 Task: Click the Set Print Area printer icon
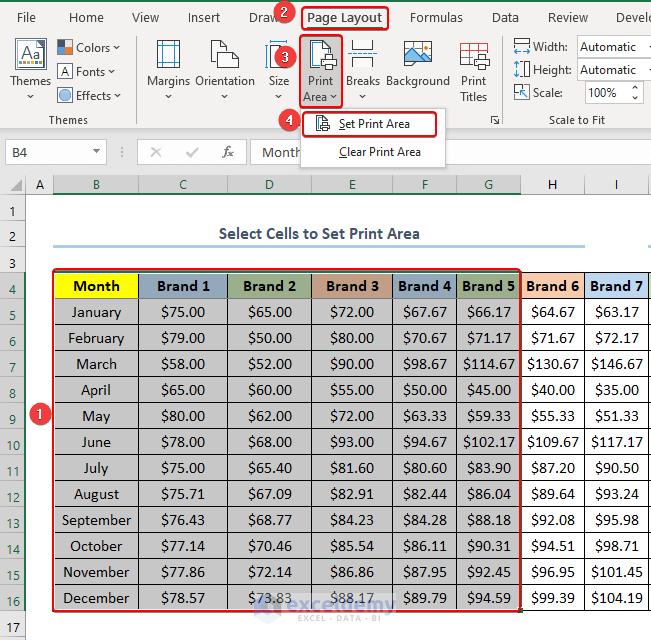(x=323, y=124)
